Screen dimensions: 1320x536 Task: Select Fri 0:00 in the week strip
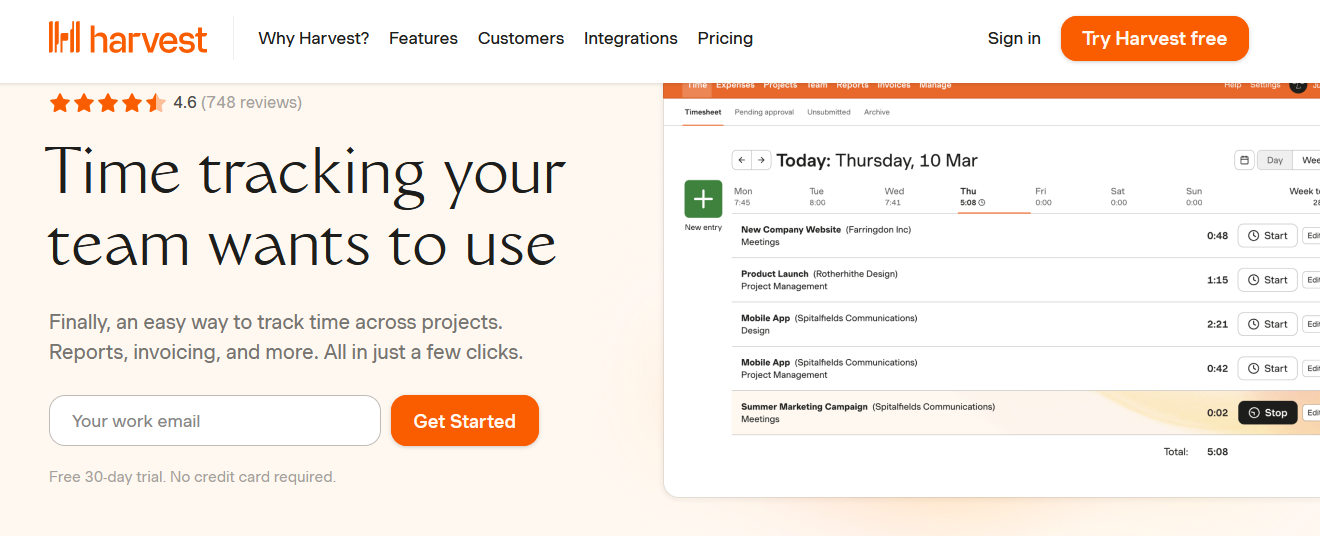tap(1043, 196)
